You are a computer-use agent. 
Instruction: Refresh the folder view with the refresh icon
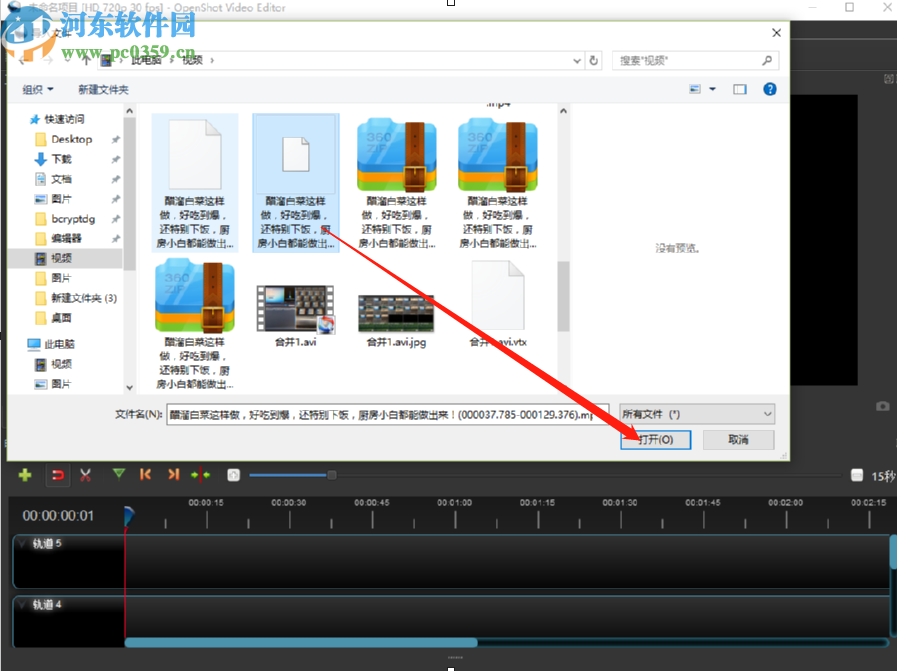pyautogui.click(x=594, y=60)
